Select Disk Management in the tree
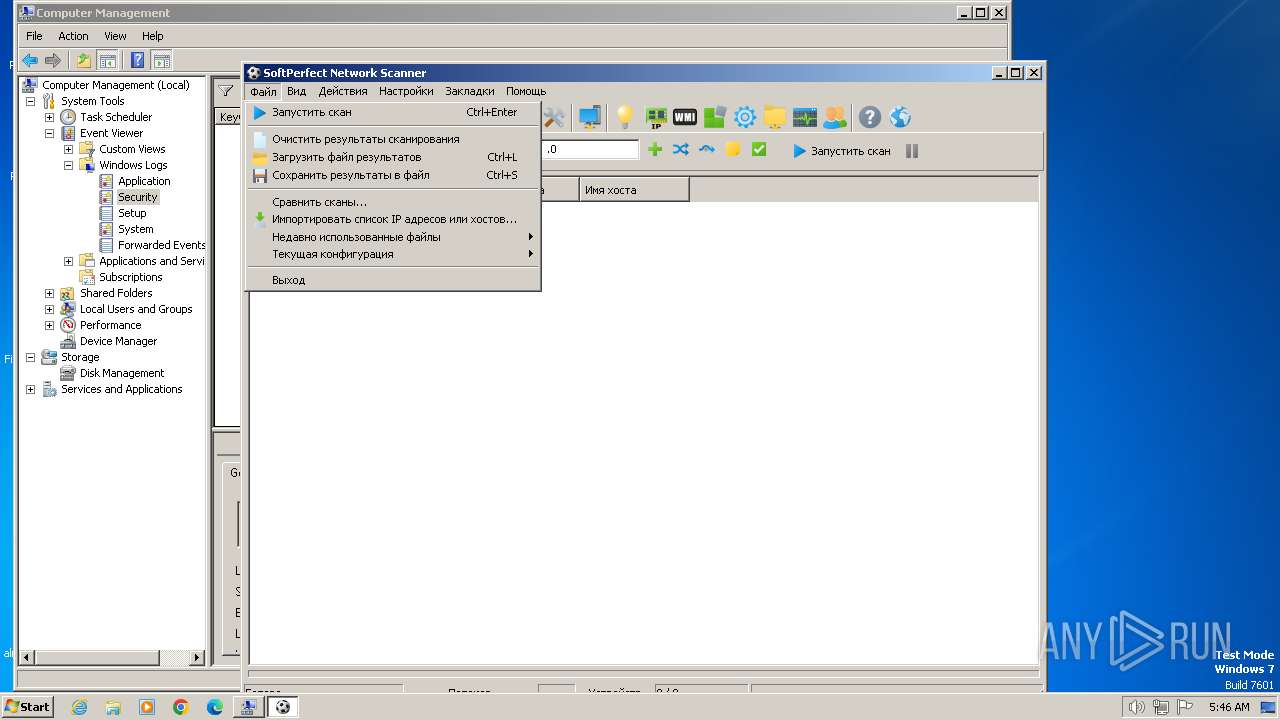 coord(122,373)
